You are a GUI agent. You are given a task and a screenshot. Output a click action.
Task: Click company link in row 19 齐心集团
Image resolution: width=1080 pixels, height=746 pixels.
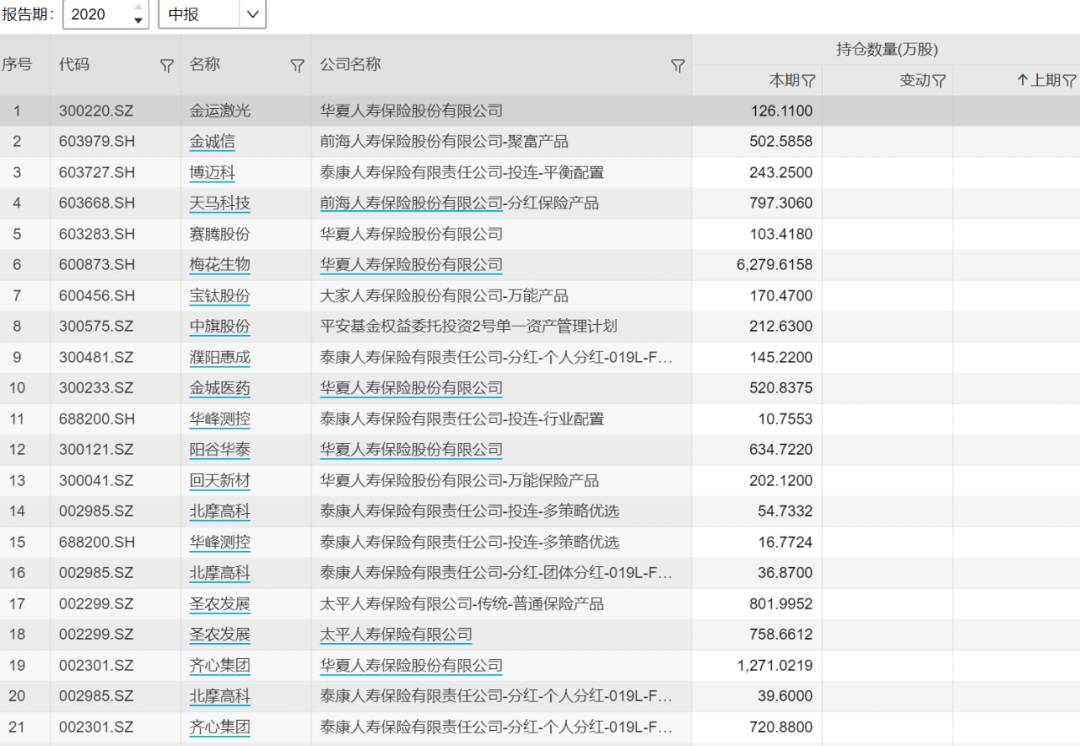411,665
